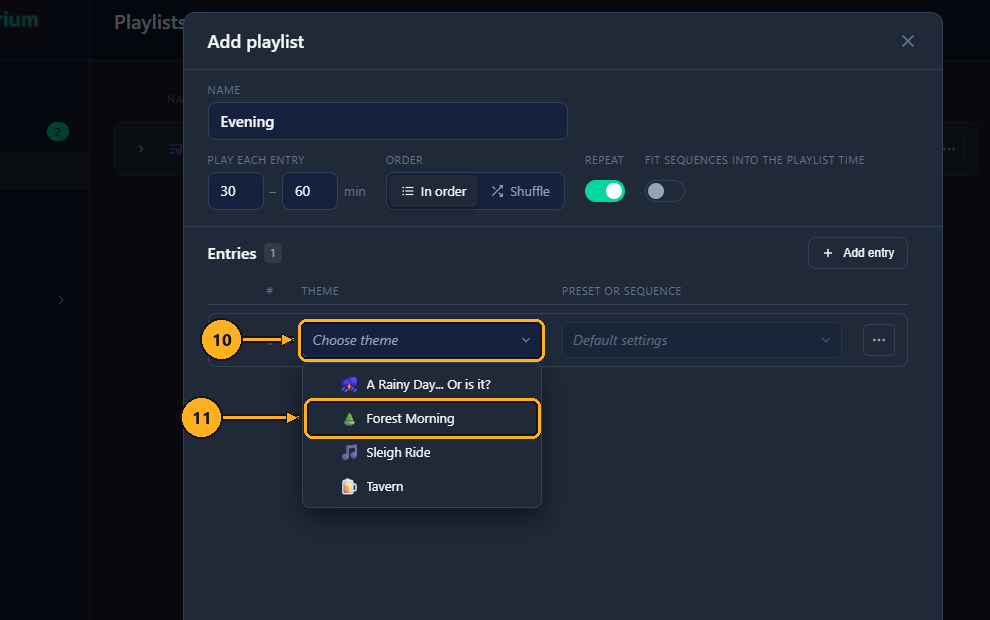Click the pine tree icon beside Forest Morning
This screenshot has height=620, width=990.
349,418
